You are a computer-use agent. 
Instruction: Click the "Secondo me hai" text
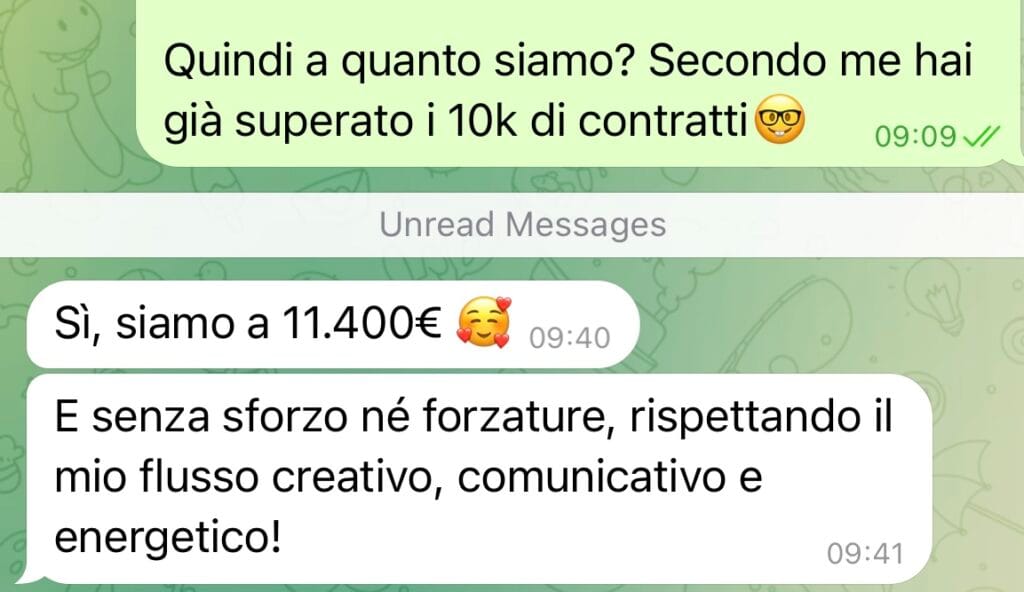point(810,61)
